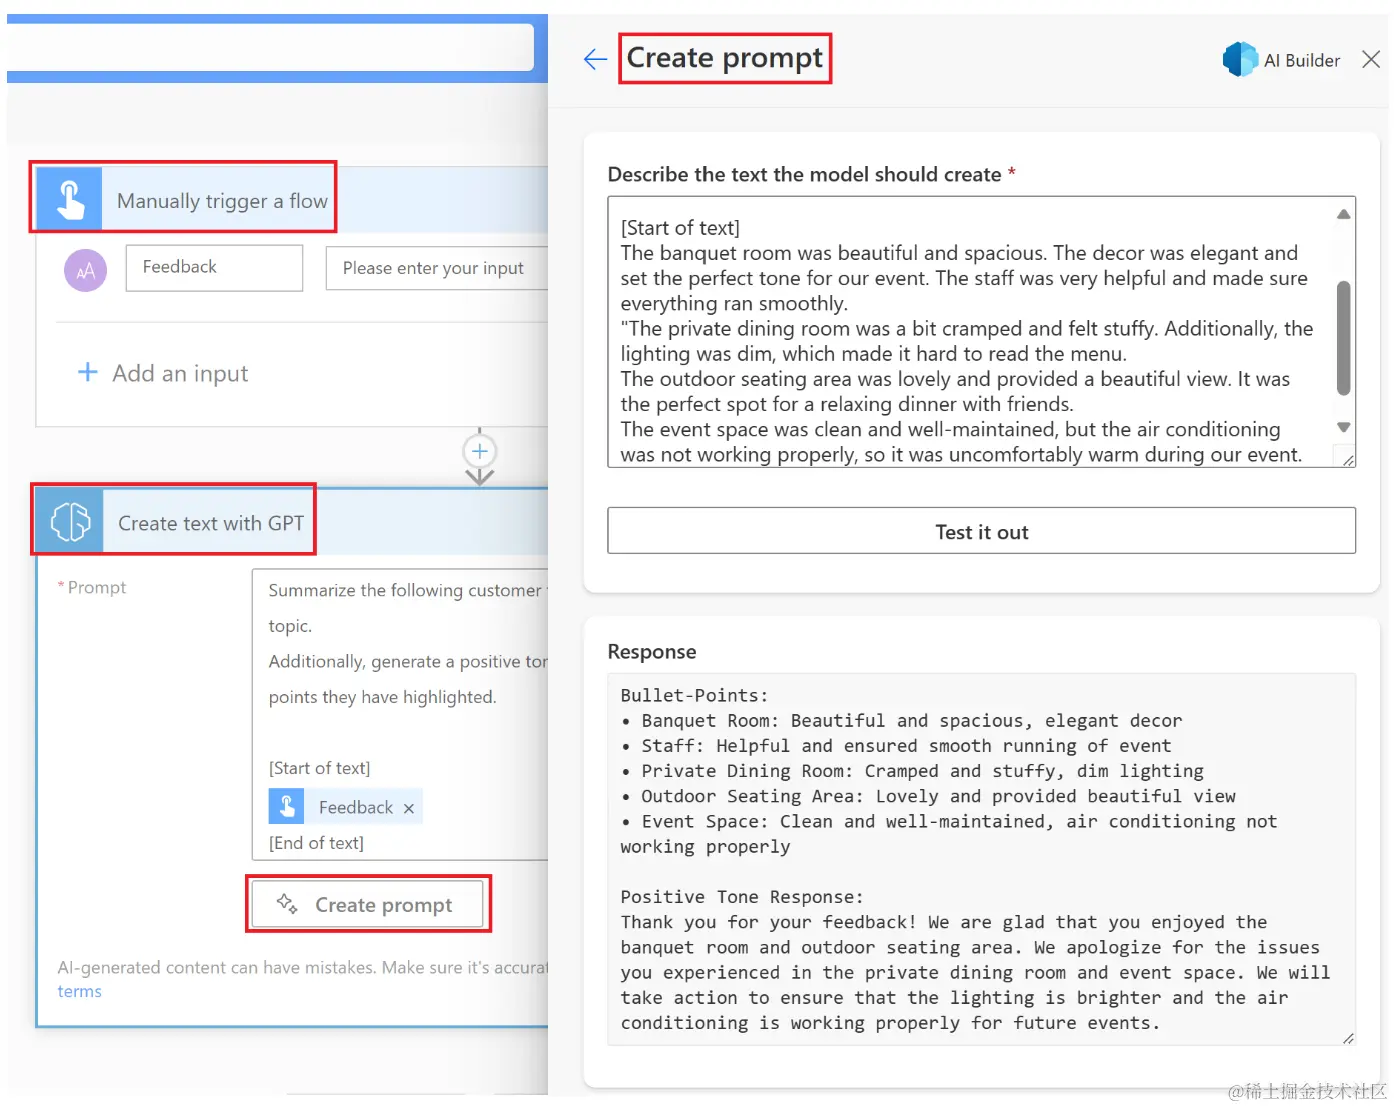Viewport: 1394px width, 1108px height.
Task: Click the Response box resize handle
Action: tap(1348, 1038)
